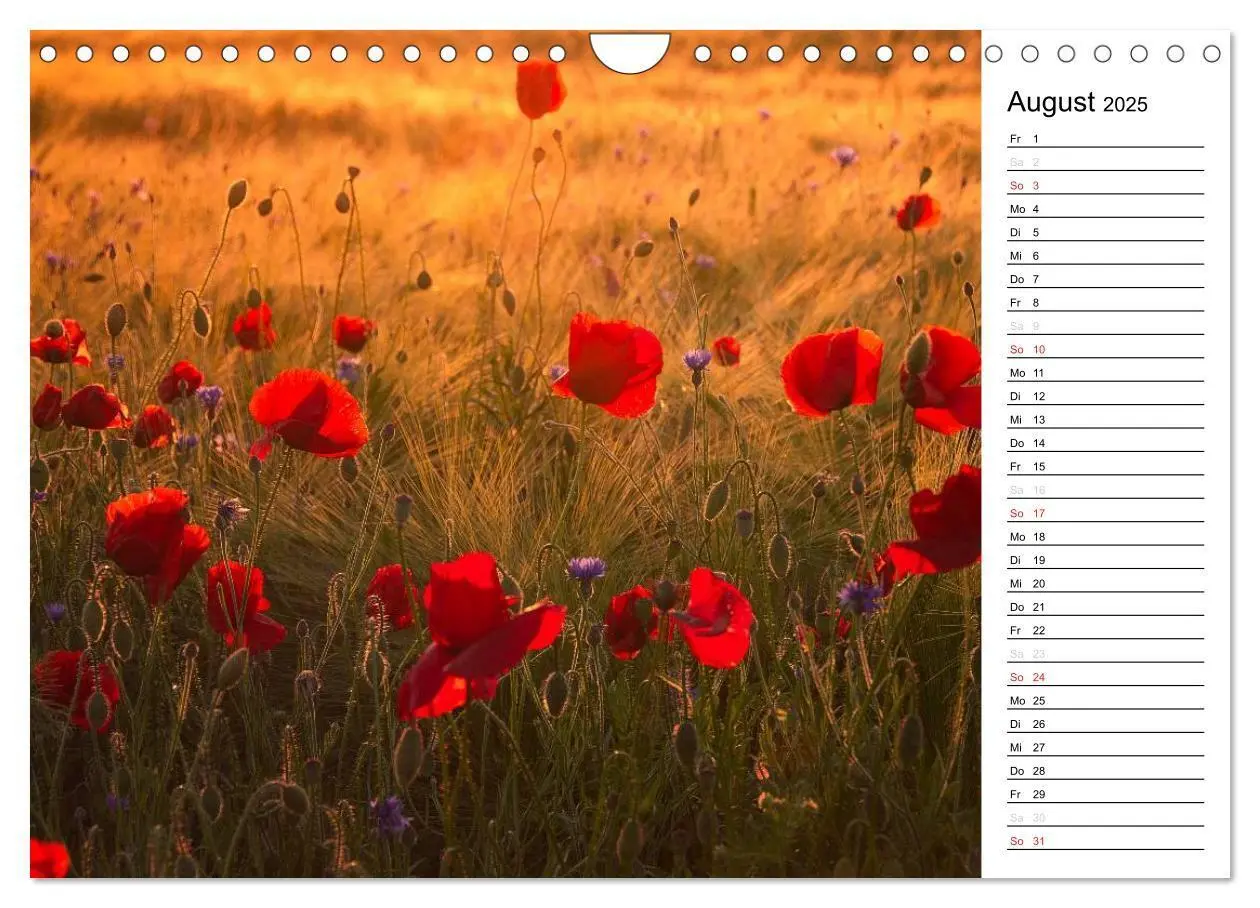The height and width of the screenshot is (908, 1260).
Task: Select the Mo 11 calendar row
Action: pyautogui.click(x=1105, y=371)
